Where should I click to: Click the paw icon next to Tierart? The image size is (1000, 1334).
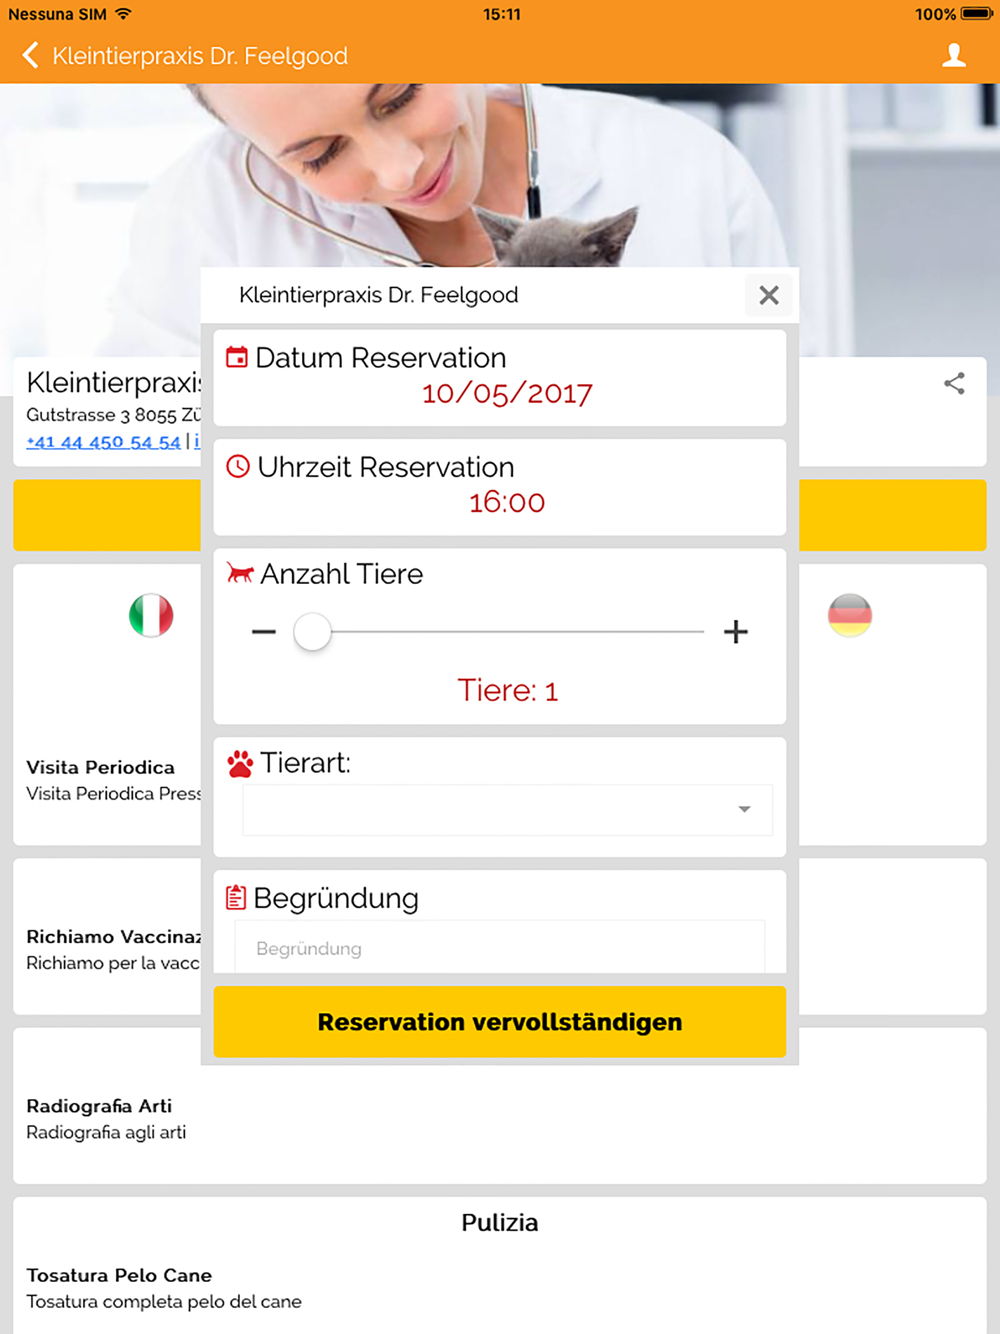[240, 764]
